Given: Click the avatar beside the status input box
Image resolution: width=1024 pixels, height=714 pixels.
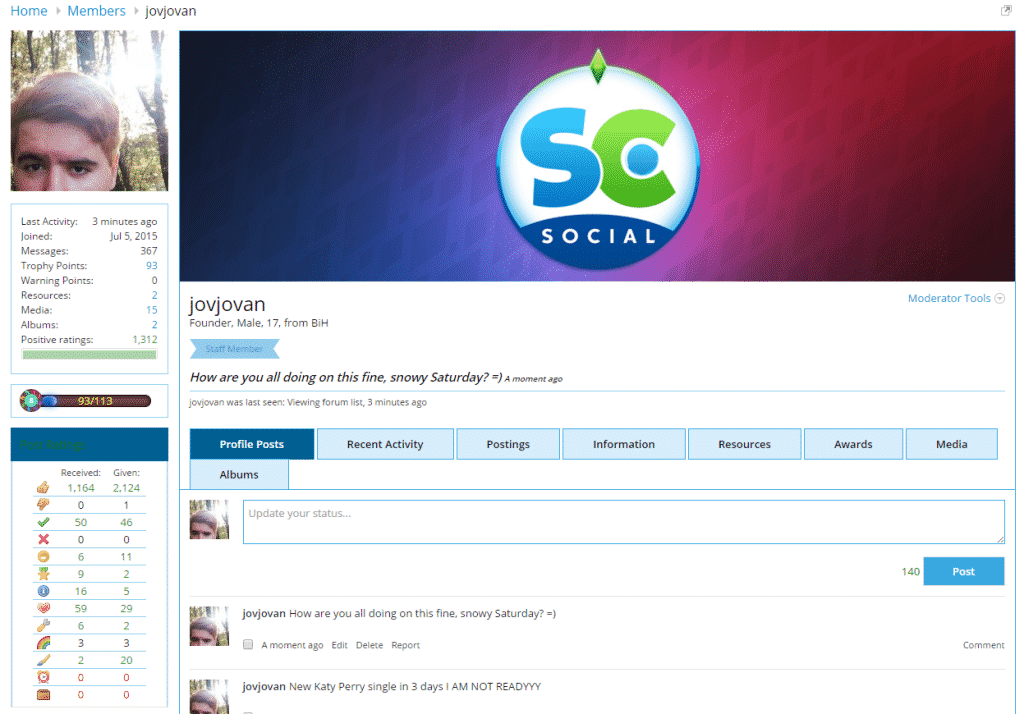Looking at the screenshot, I should tap(209, 519).
